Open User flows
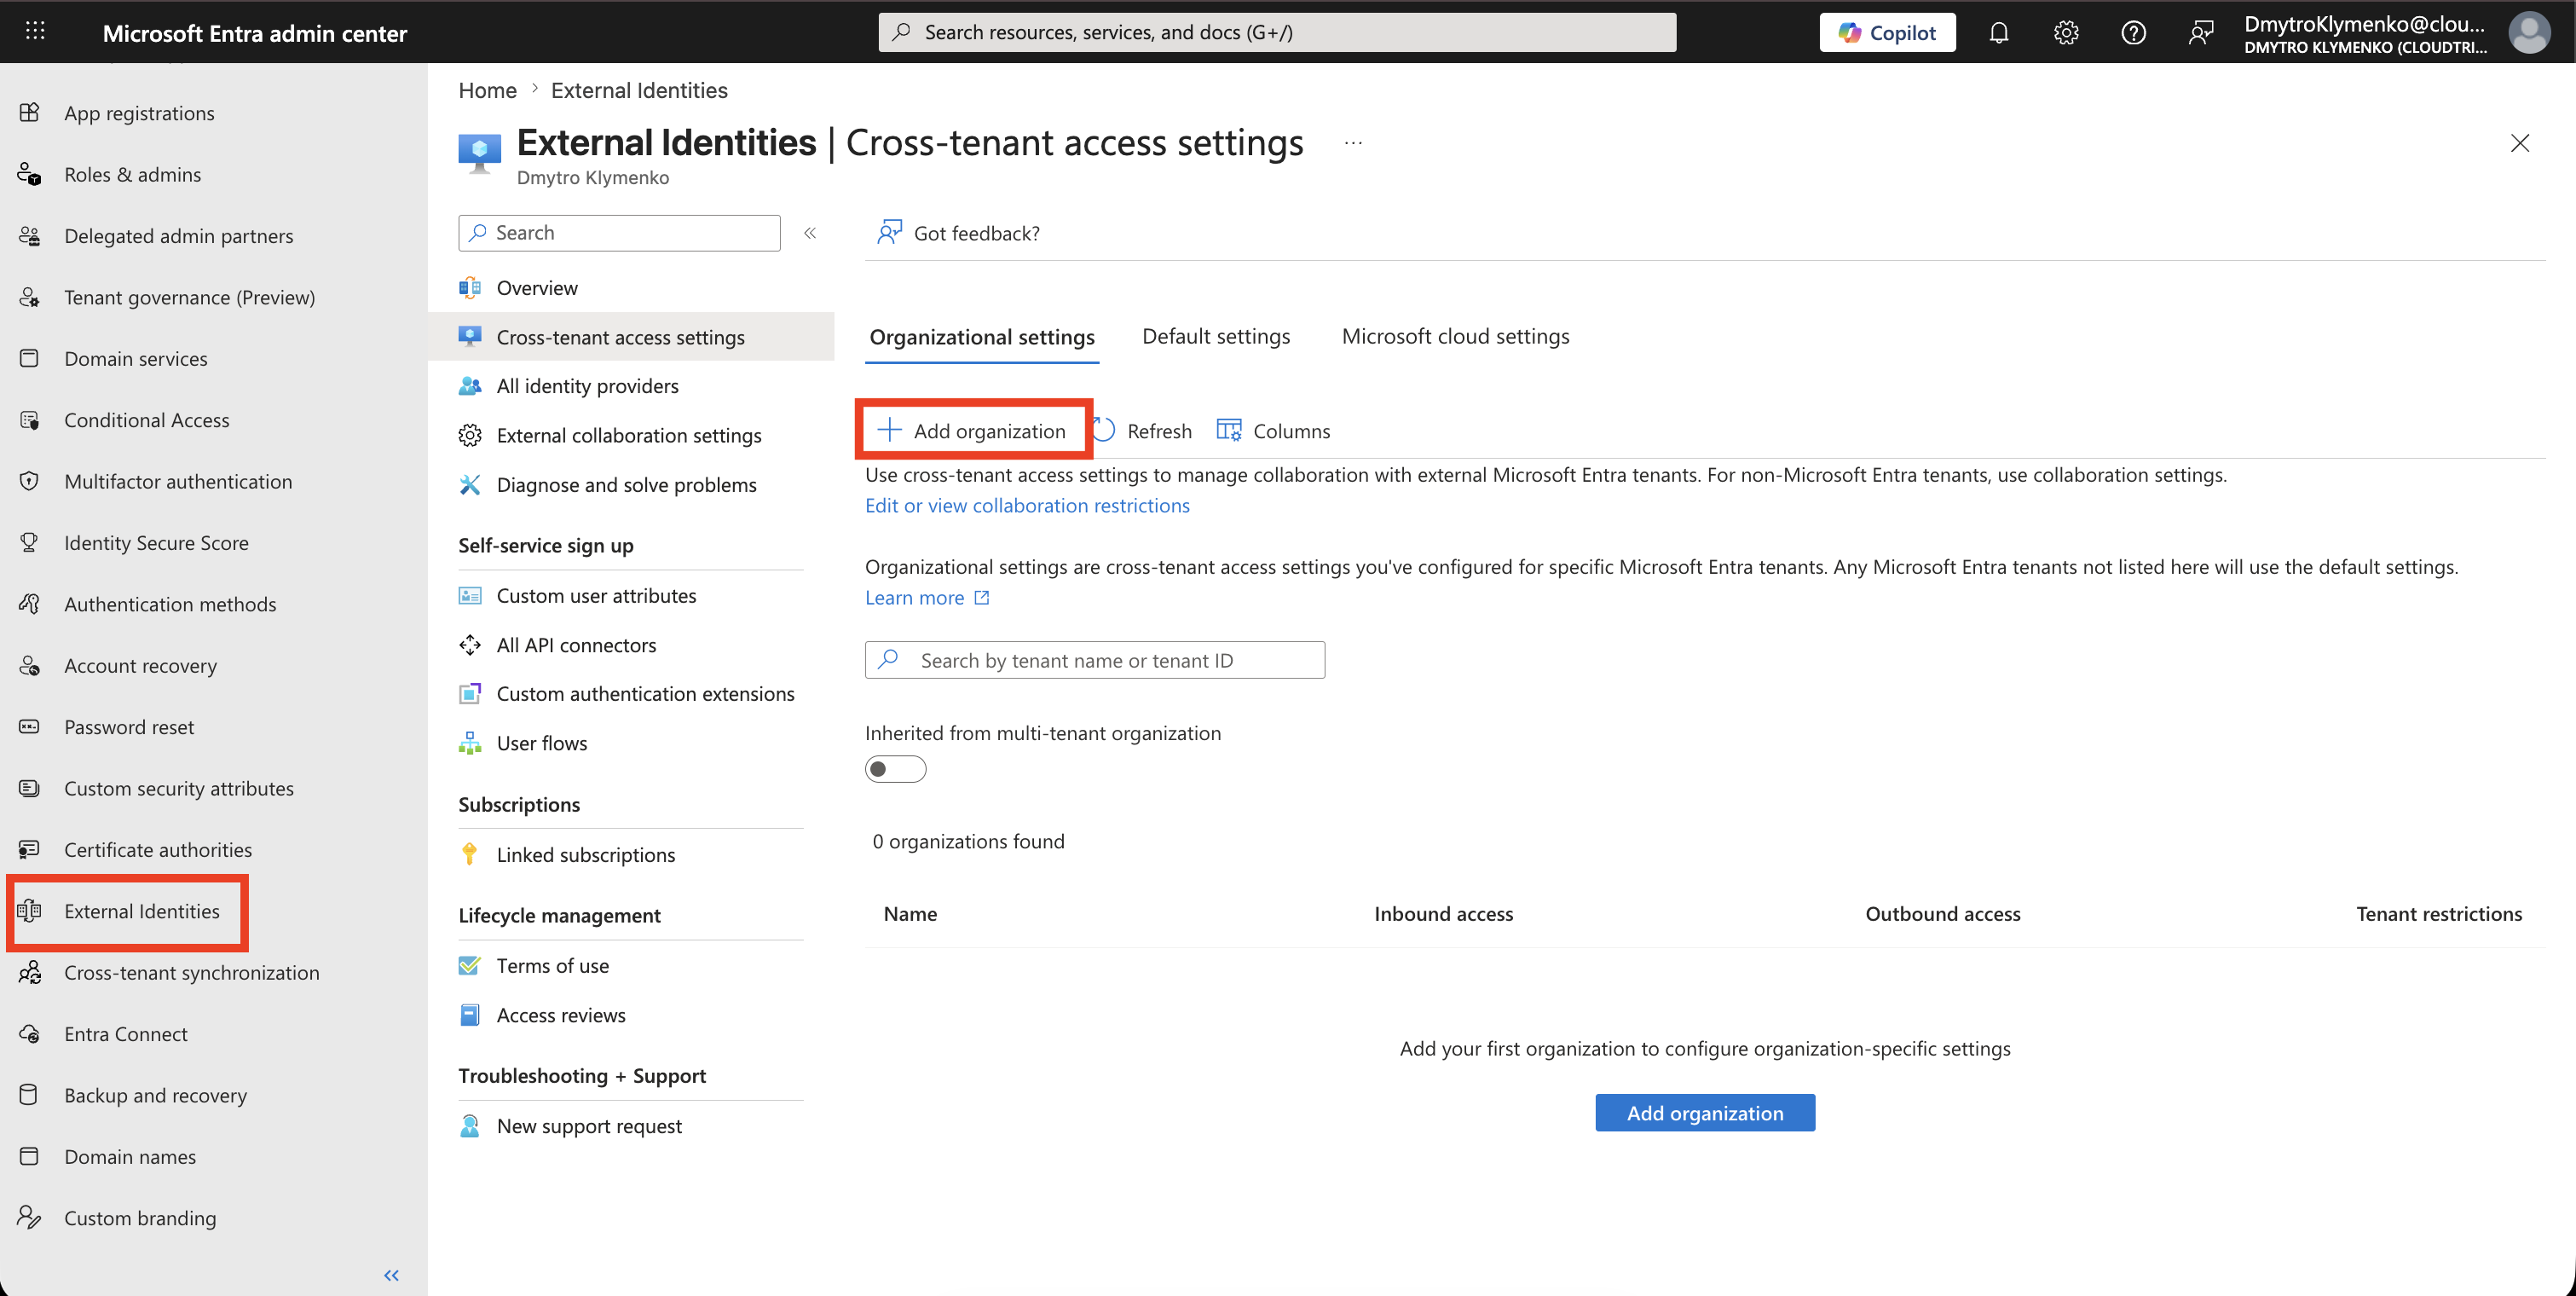This screenshot has width=2576, height=1296. coord(541,743)
